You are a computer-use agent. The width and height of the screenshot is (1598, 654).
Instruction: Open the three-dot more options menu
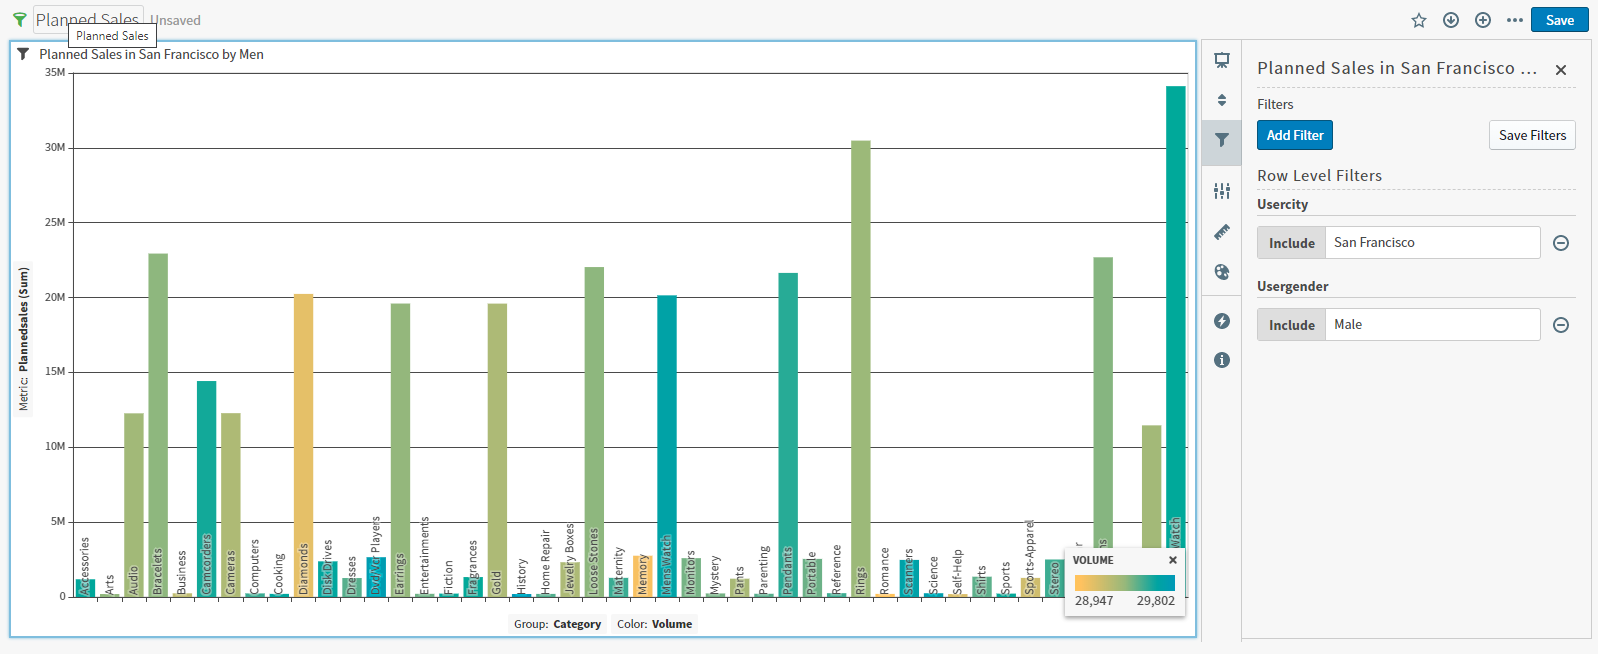click(1514, 20)
